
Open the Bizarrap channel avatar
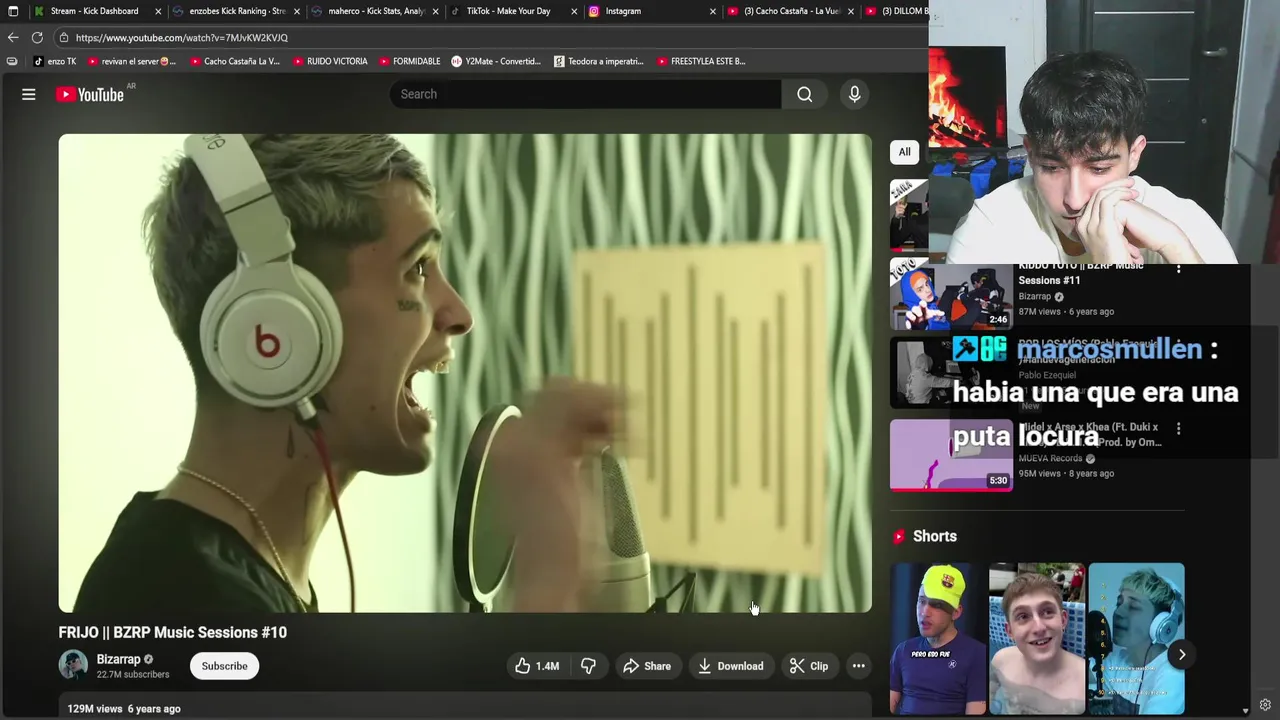pos(73,666)
